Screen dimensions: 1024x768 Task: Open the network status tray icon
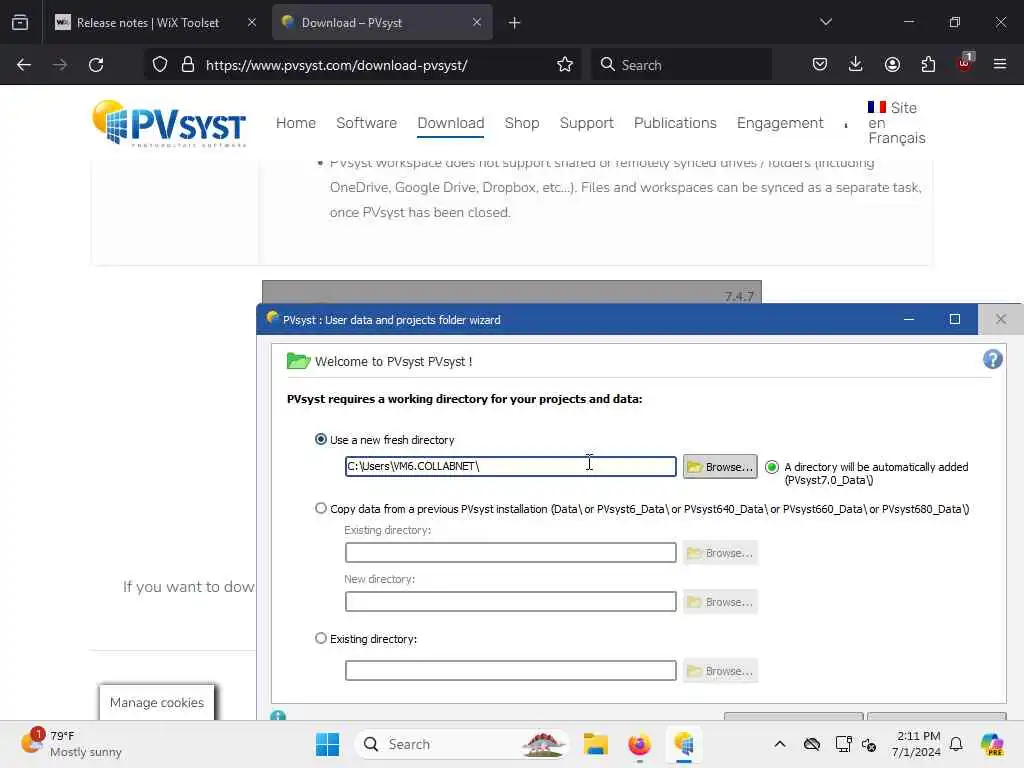[x=843, y=744]
